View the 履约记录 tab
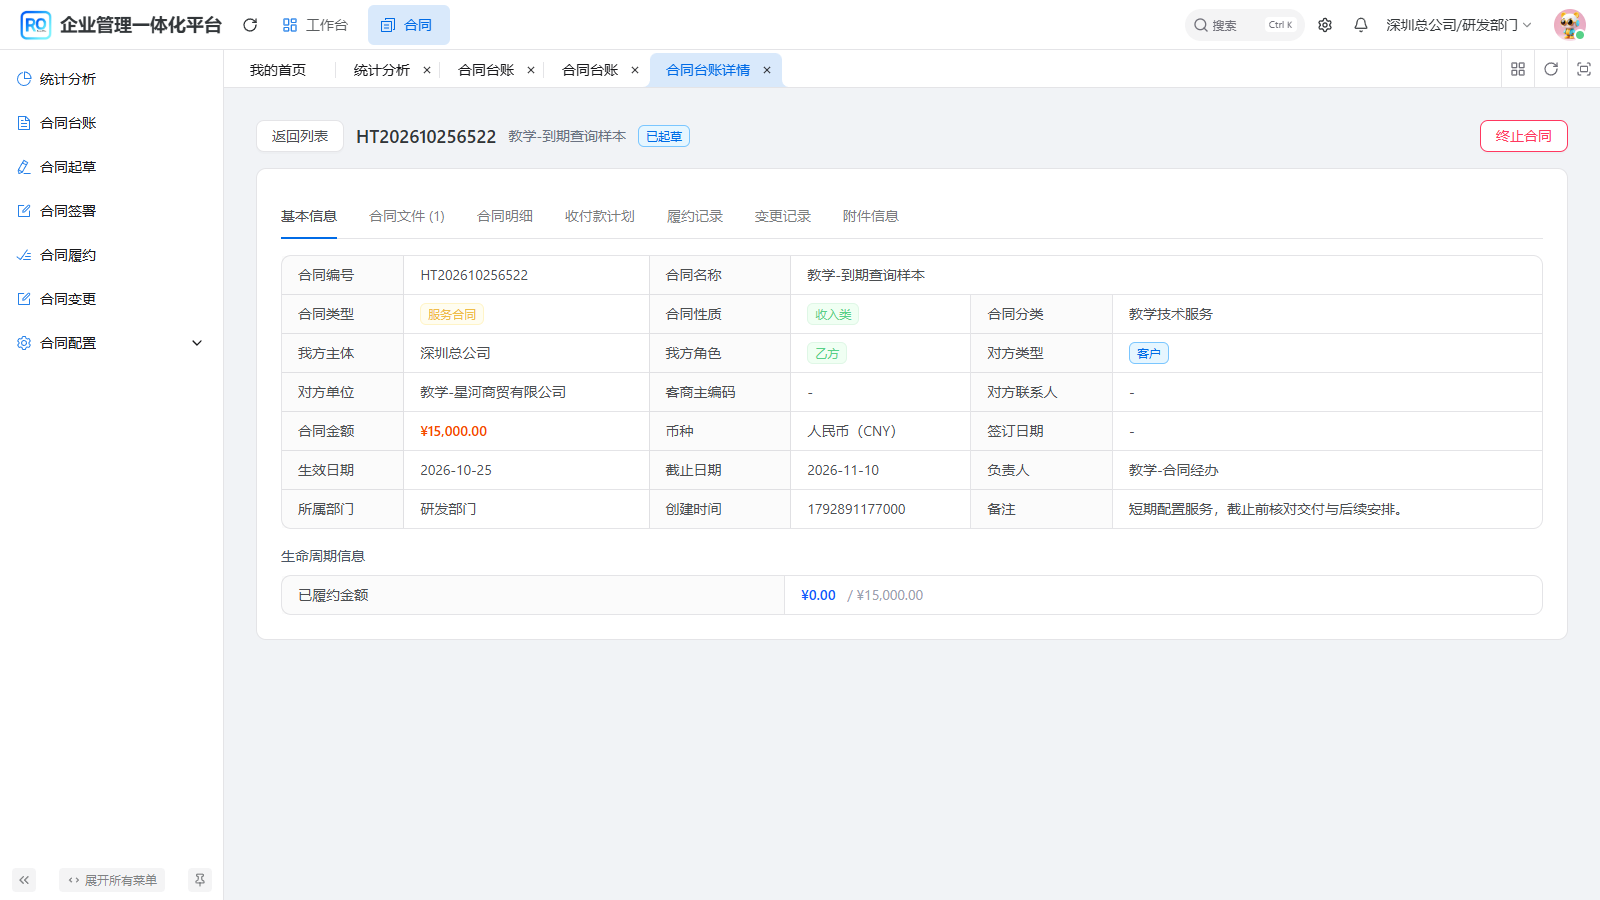The image size is (1600, 900). [x=695, y=216]
